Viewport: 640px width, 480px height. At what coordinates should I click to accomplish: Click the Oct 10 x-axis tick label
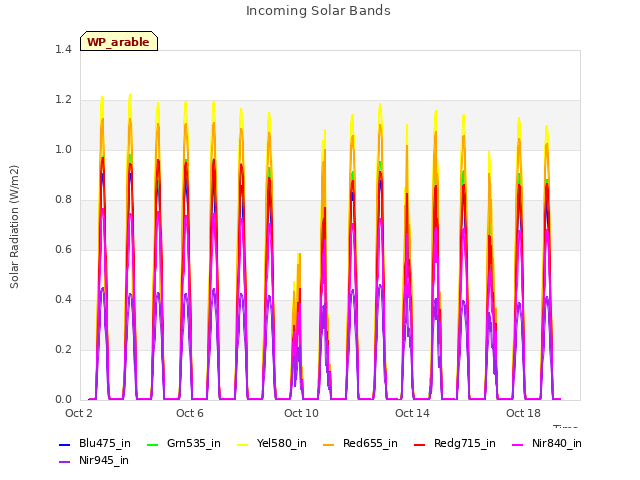[301, 413]
